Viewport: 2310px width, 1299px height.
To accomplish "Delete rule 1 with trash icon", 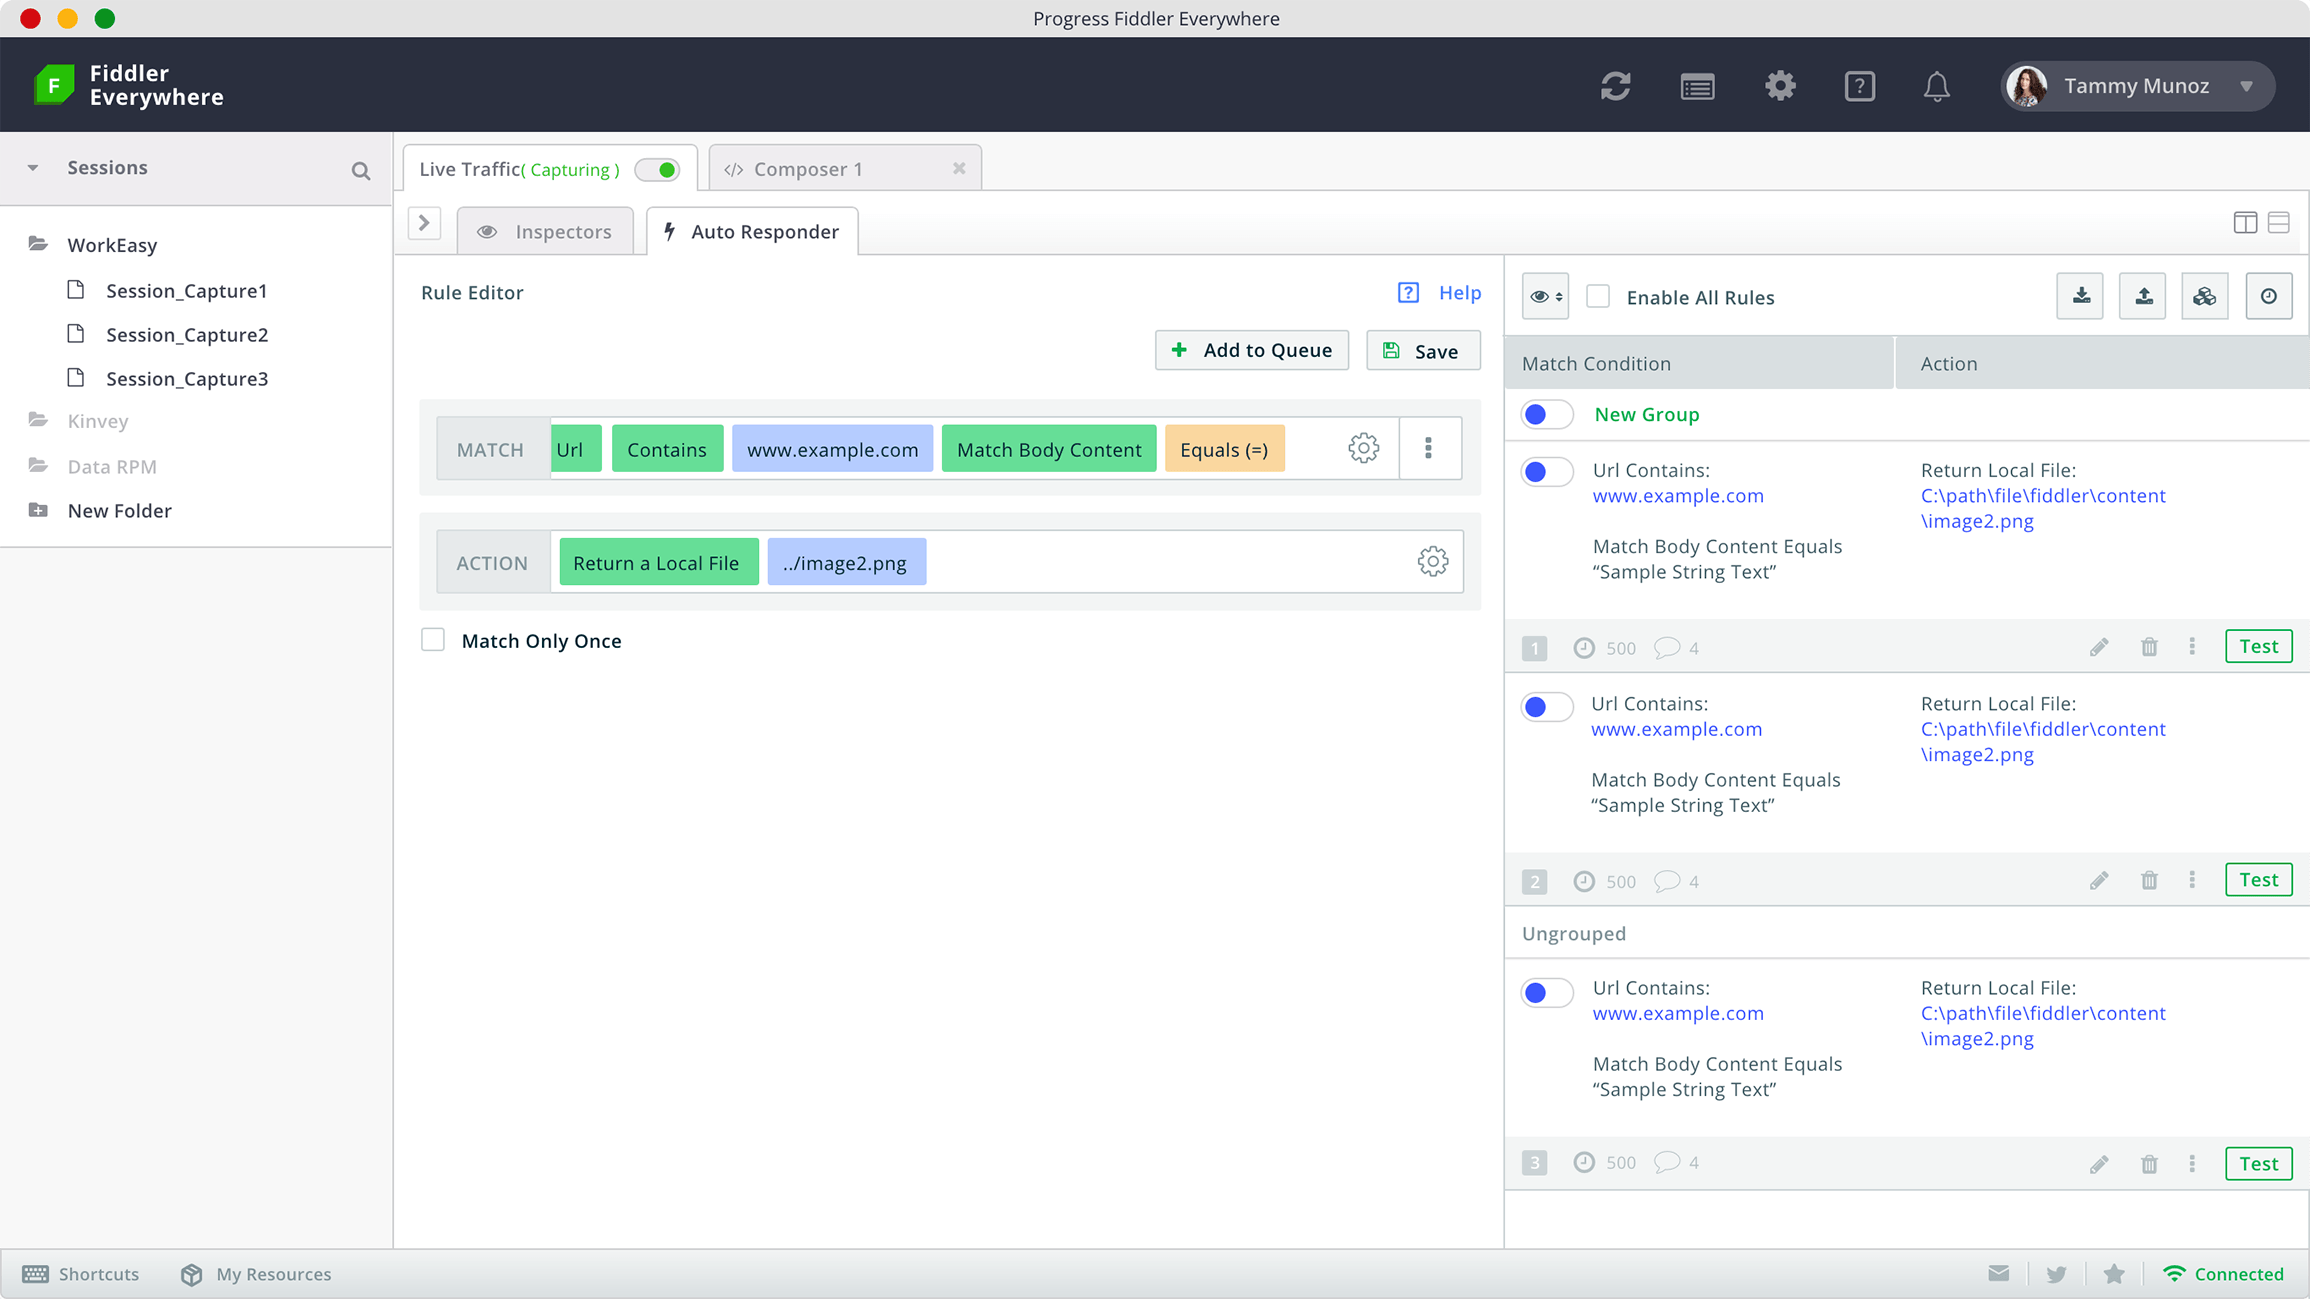I will click(x=2149, y=647).
